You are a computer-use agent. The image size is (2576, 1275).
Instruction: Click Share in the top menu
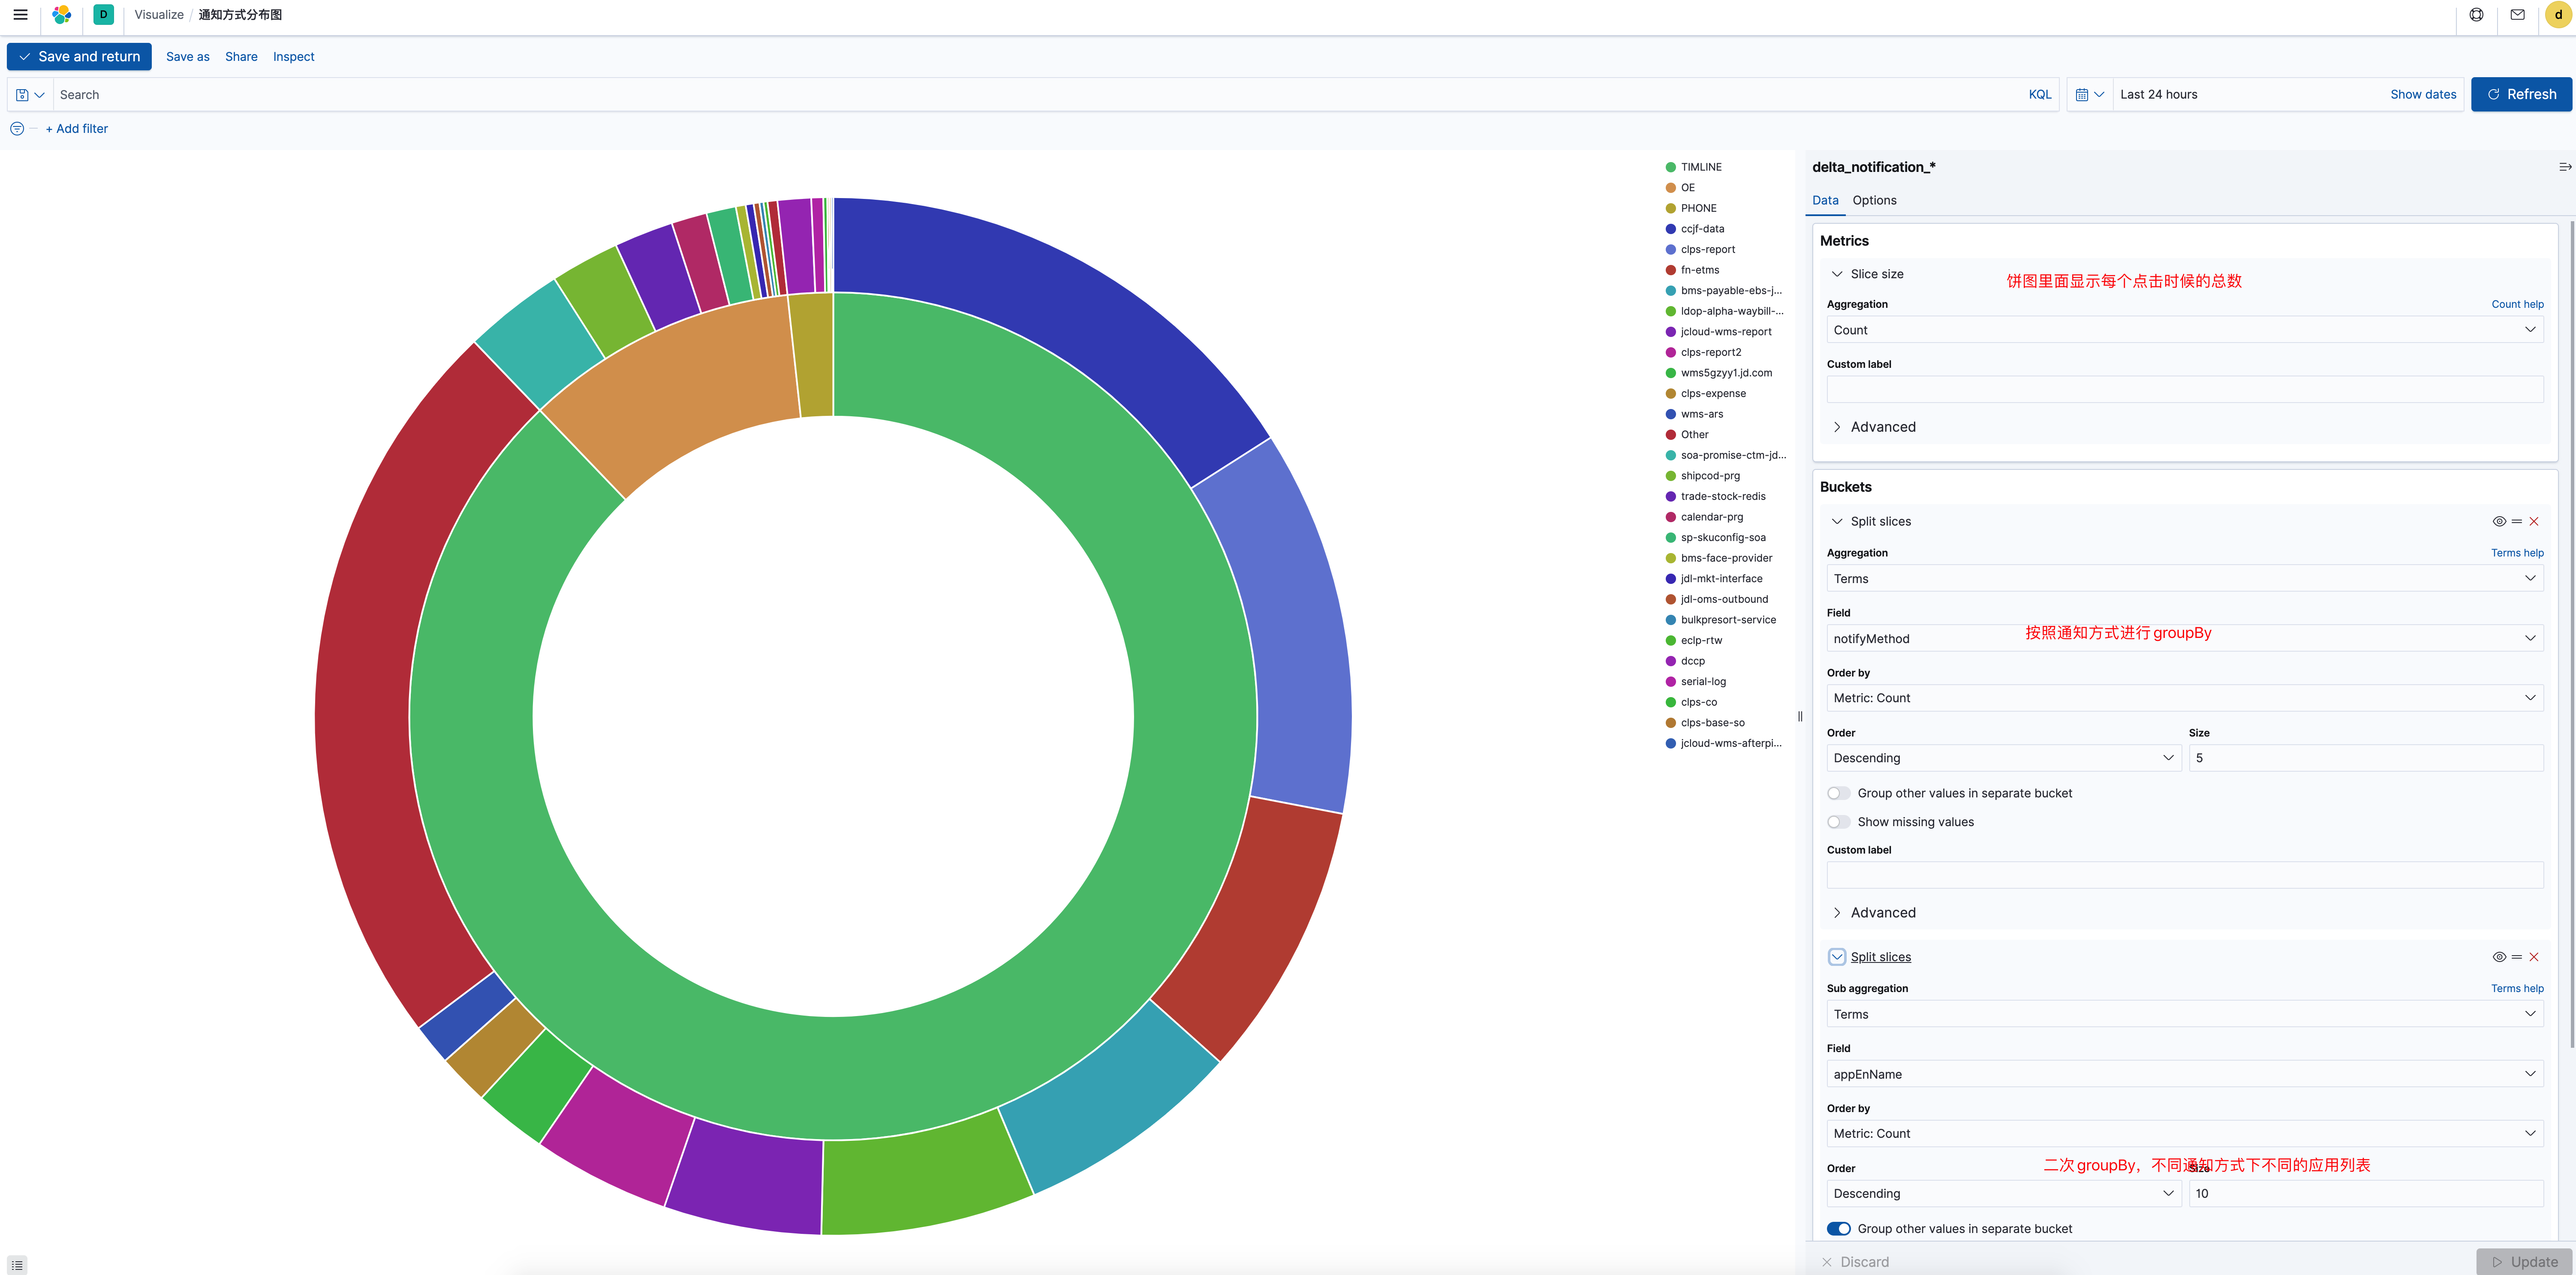(241, 57)
